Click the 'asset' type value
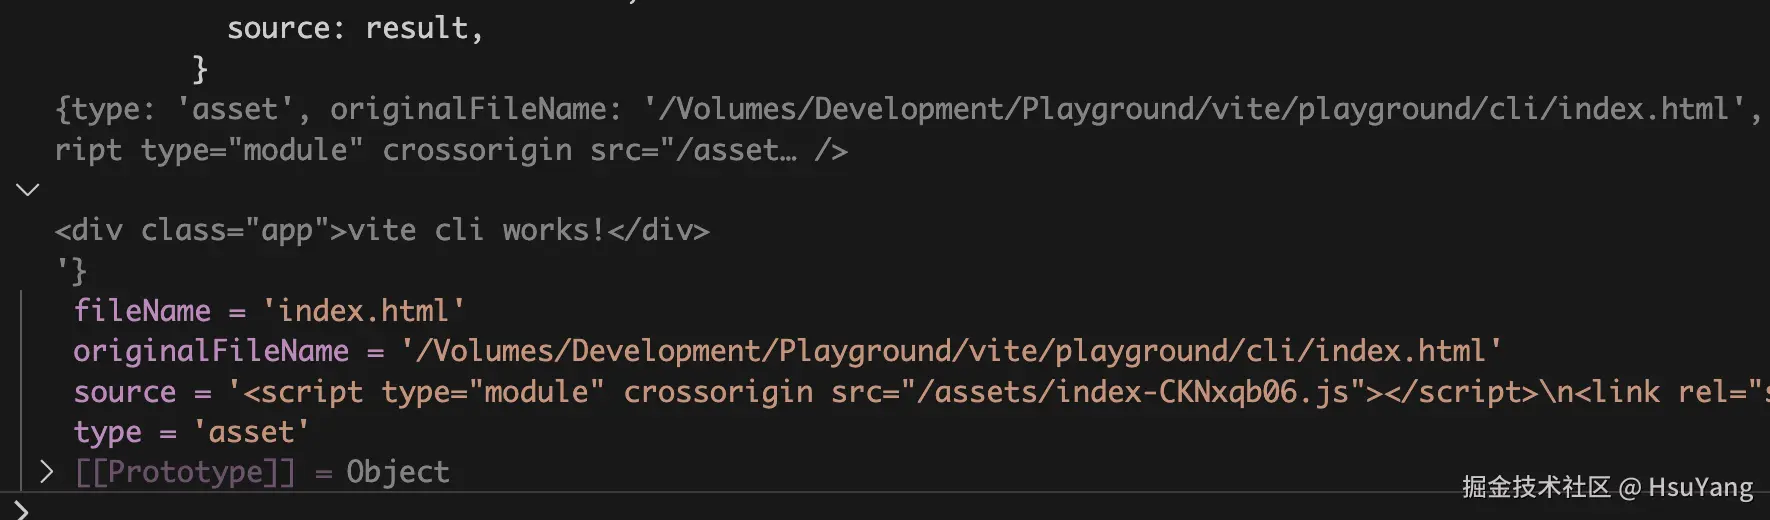The image size is (1770, 520). (x=251, y=432)
